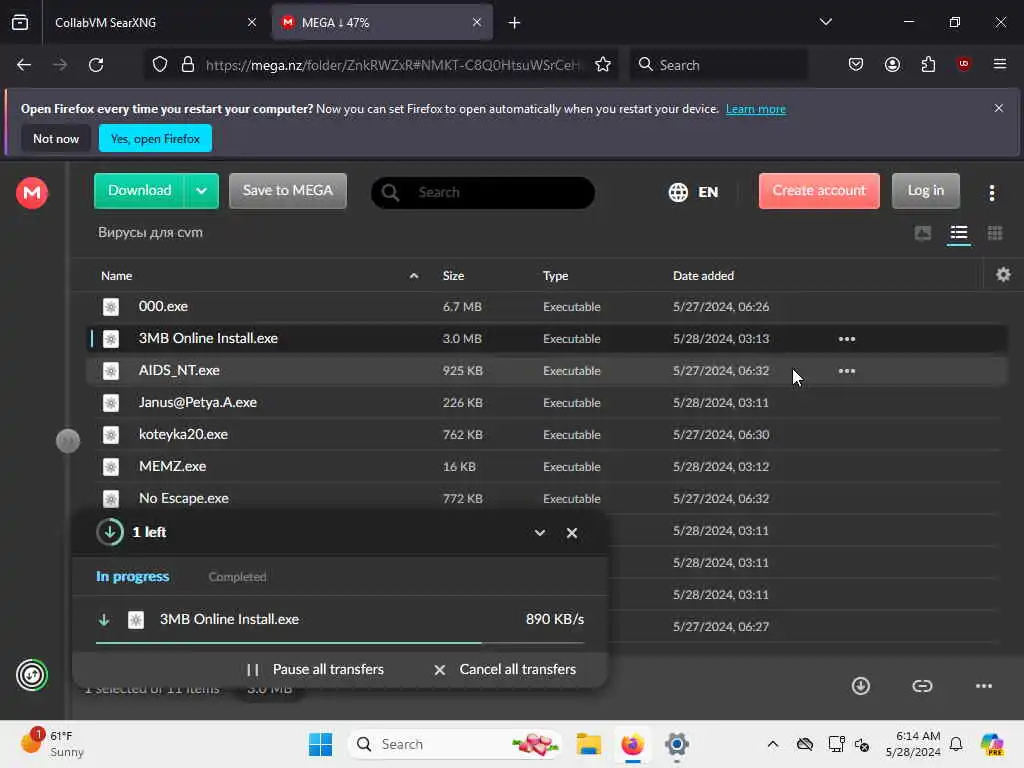This screenshot has height=768, width=1024.
Task: Close the transfers panel
Action: pos(571,533)
